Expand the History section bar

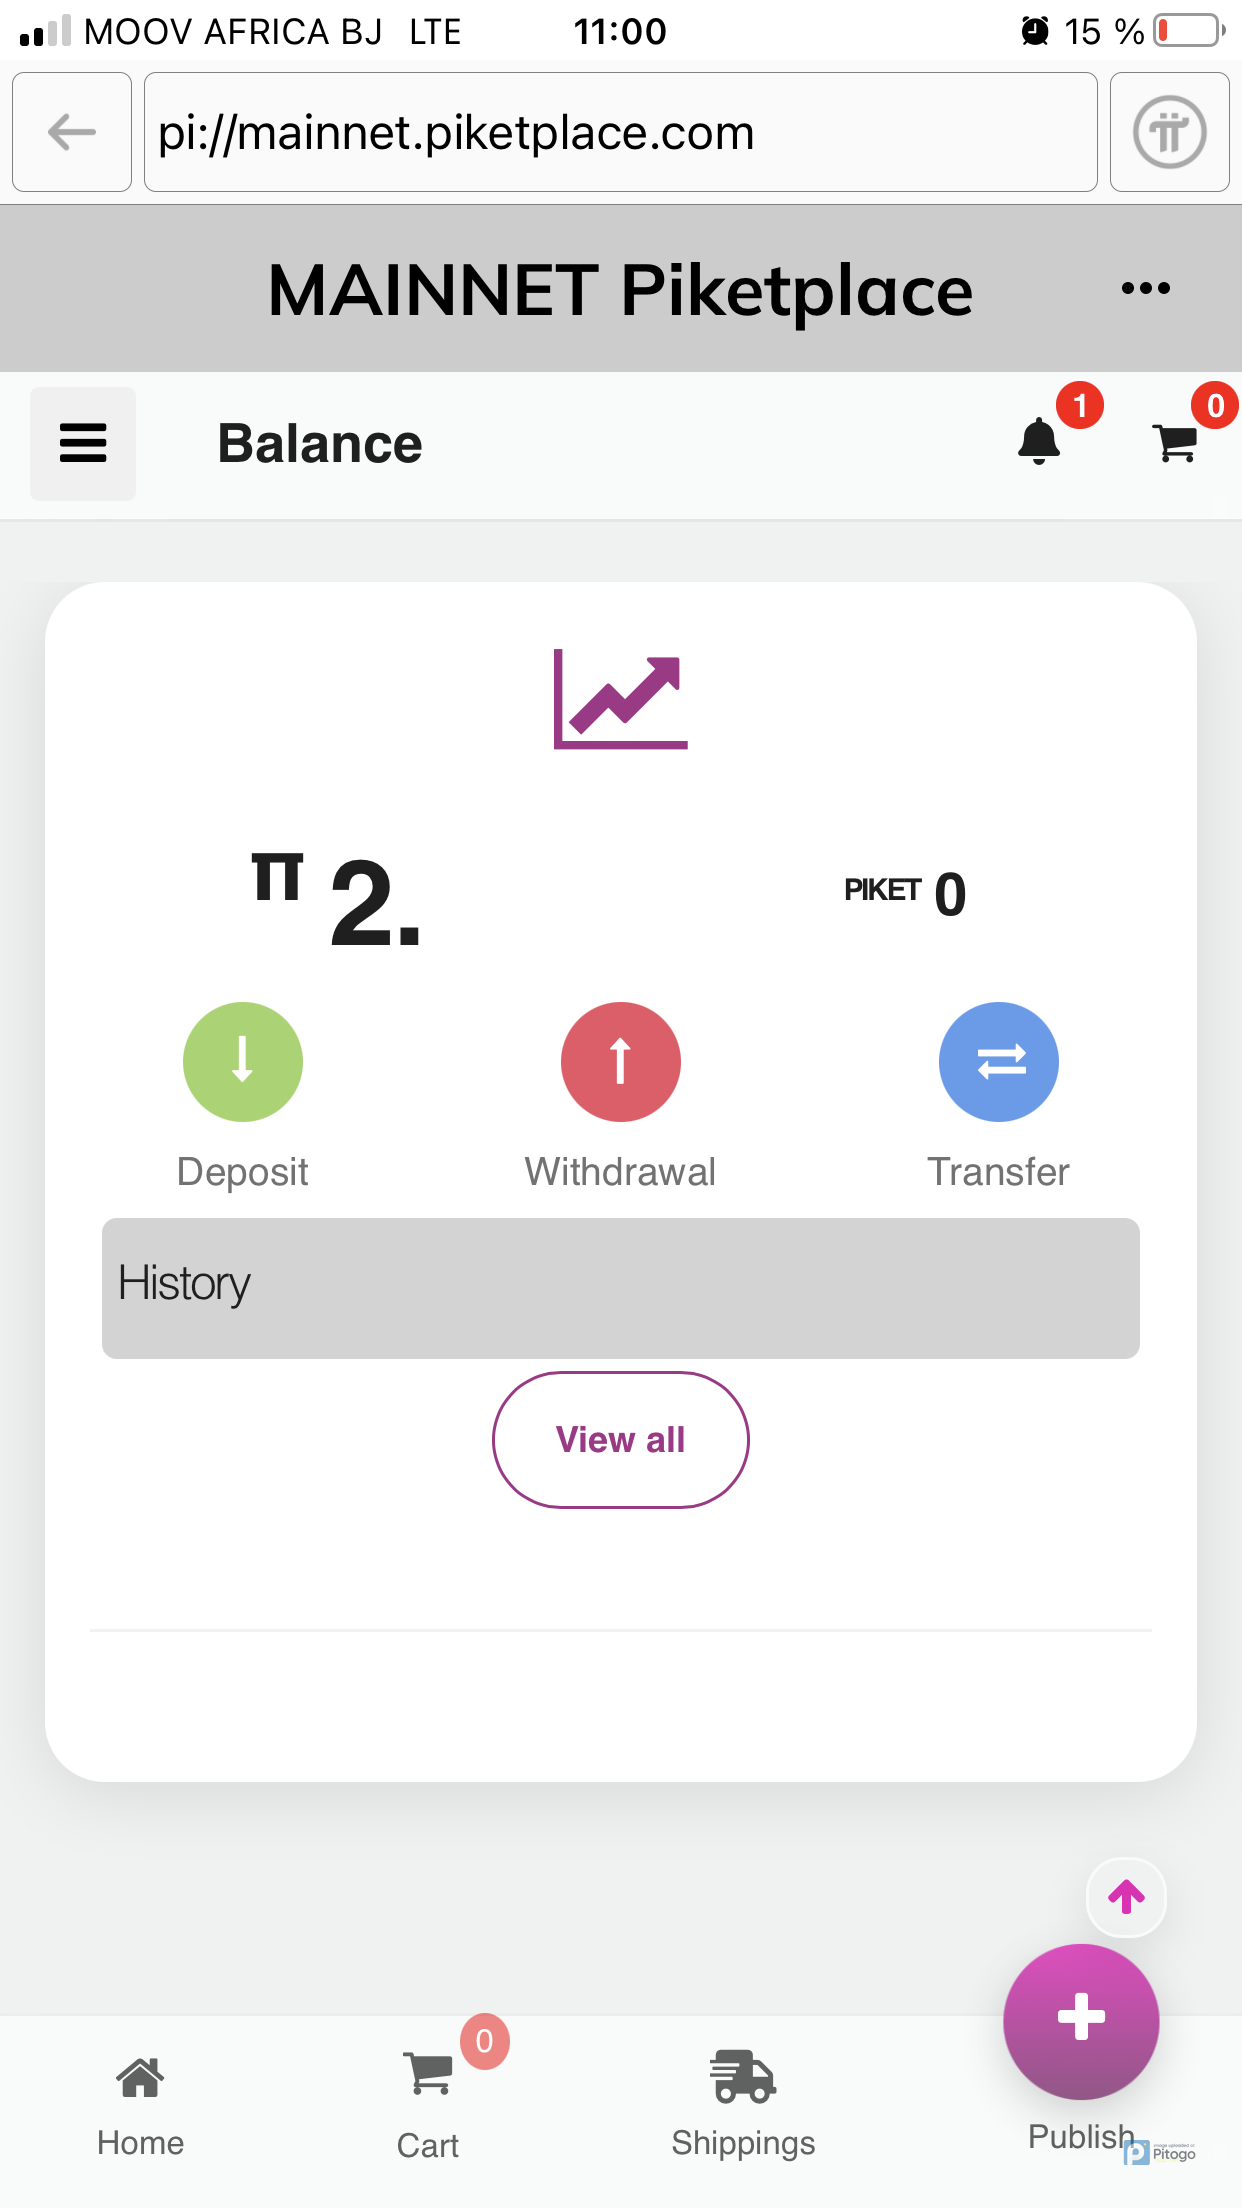point(620,1287)
